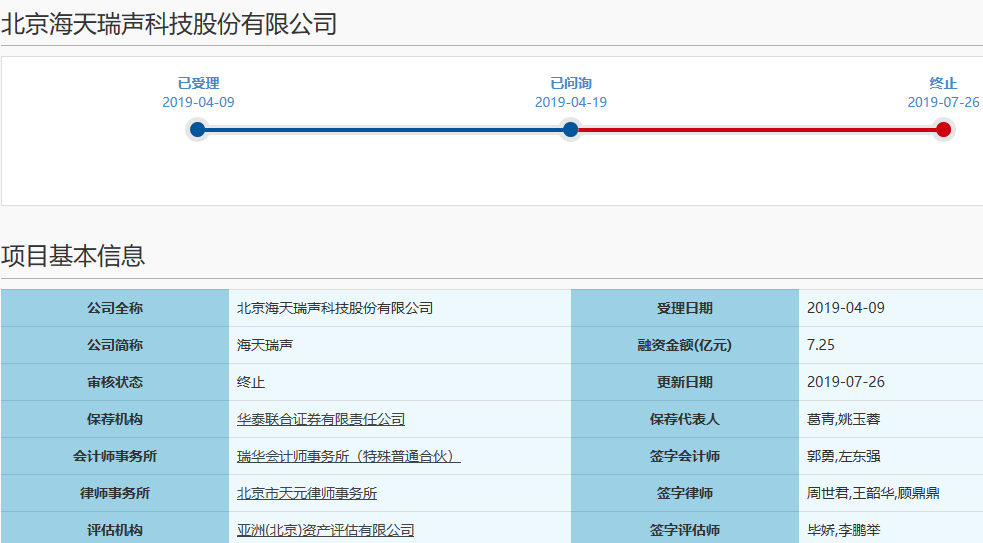Click the 签字会计师 header cell

pyautogui.click(x=685, y=456)
